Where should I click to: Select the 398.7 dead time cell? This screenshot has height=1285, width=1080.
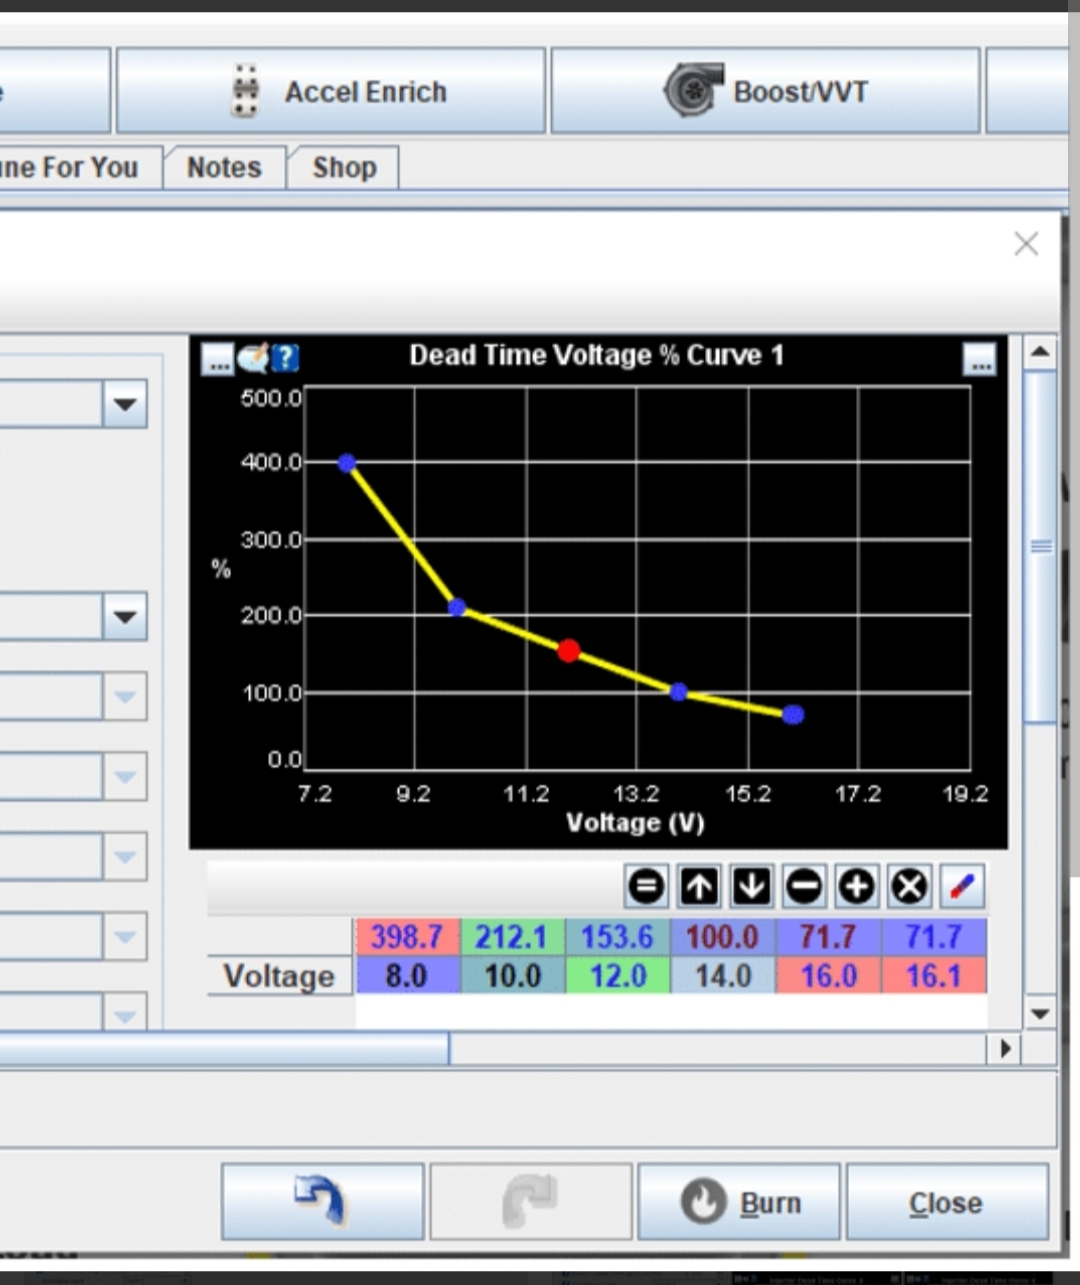pyautogui.click(x=406, y=937)
